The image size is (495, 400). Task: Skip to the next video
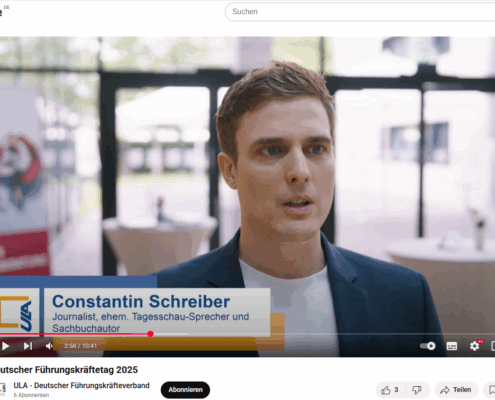[28, 346]
